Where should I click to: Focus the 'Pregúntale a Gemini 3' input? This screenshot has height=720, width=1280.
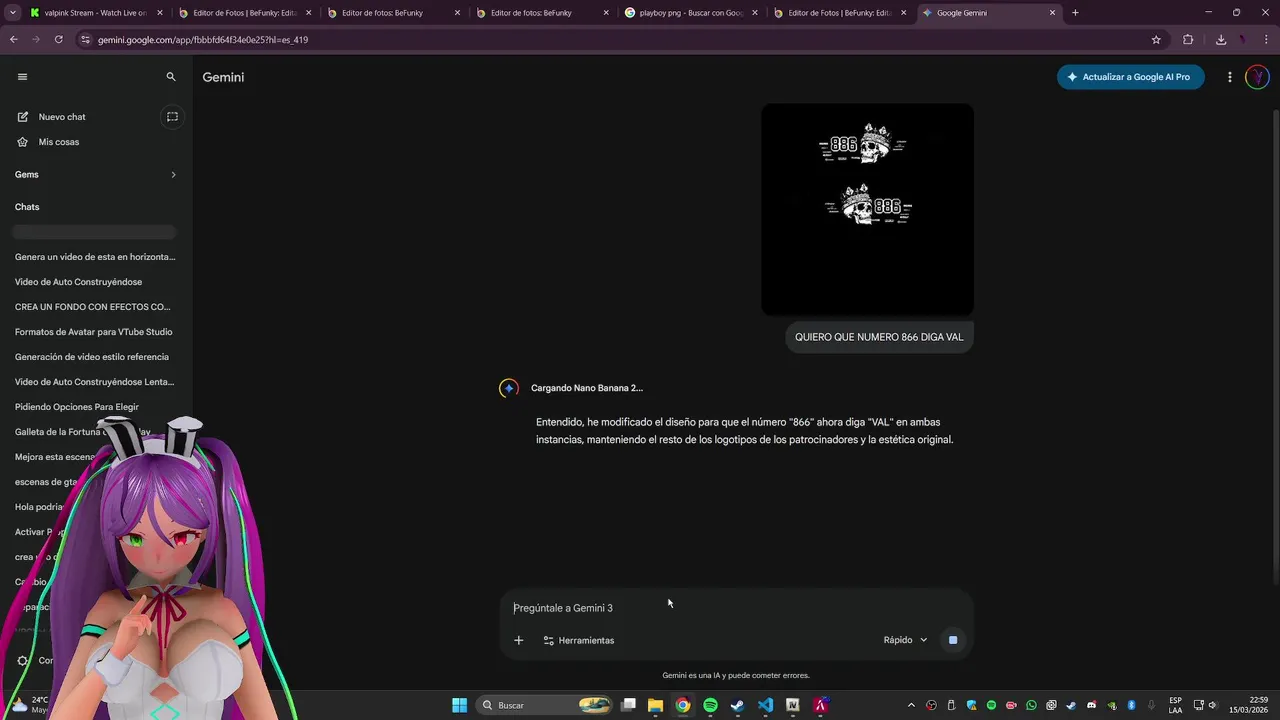[736, 608]
